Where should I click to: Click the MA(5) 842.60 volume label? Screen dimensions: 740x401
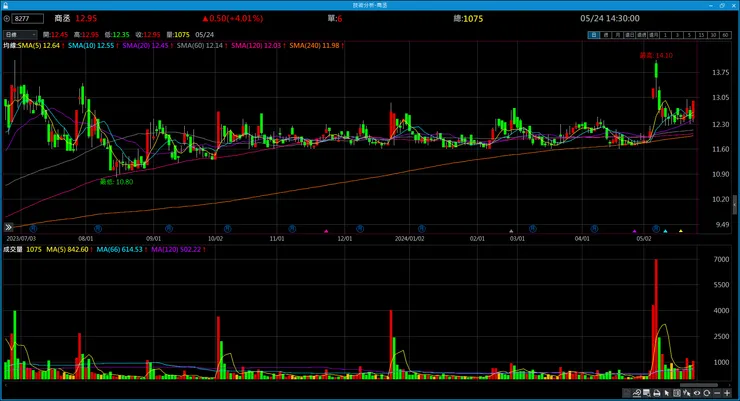(67, 250)
